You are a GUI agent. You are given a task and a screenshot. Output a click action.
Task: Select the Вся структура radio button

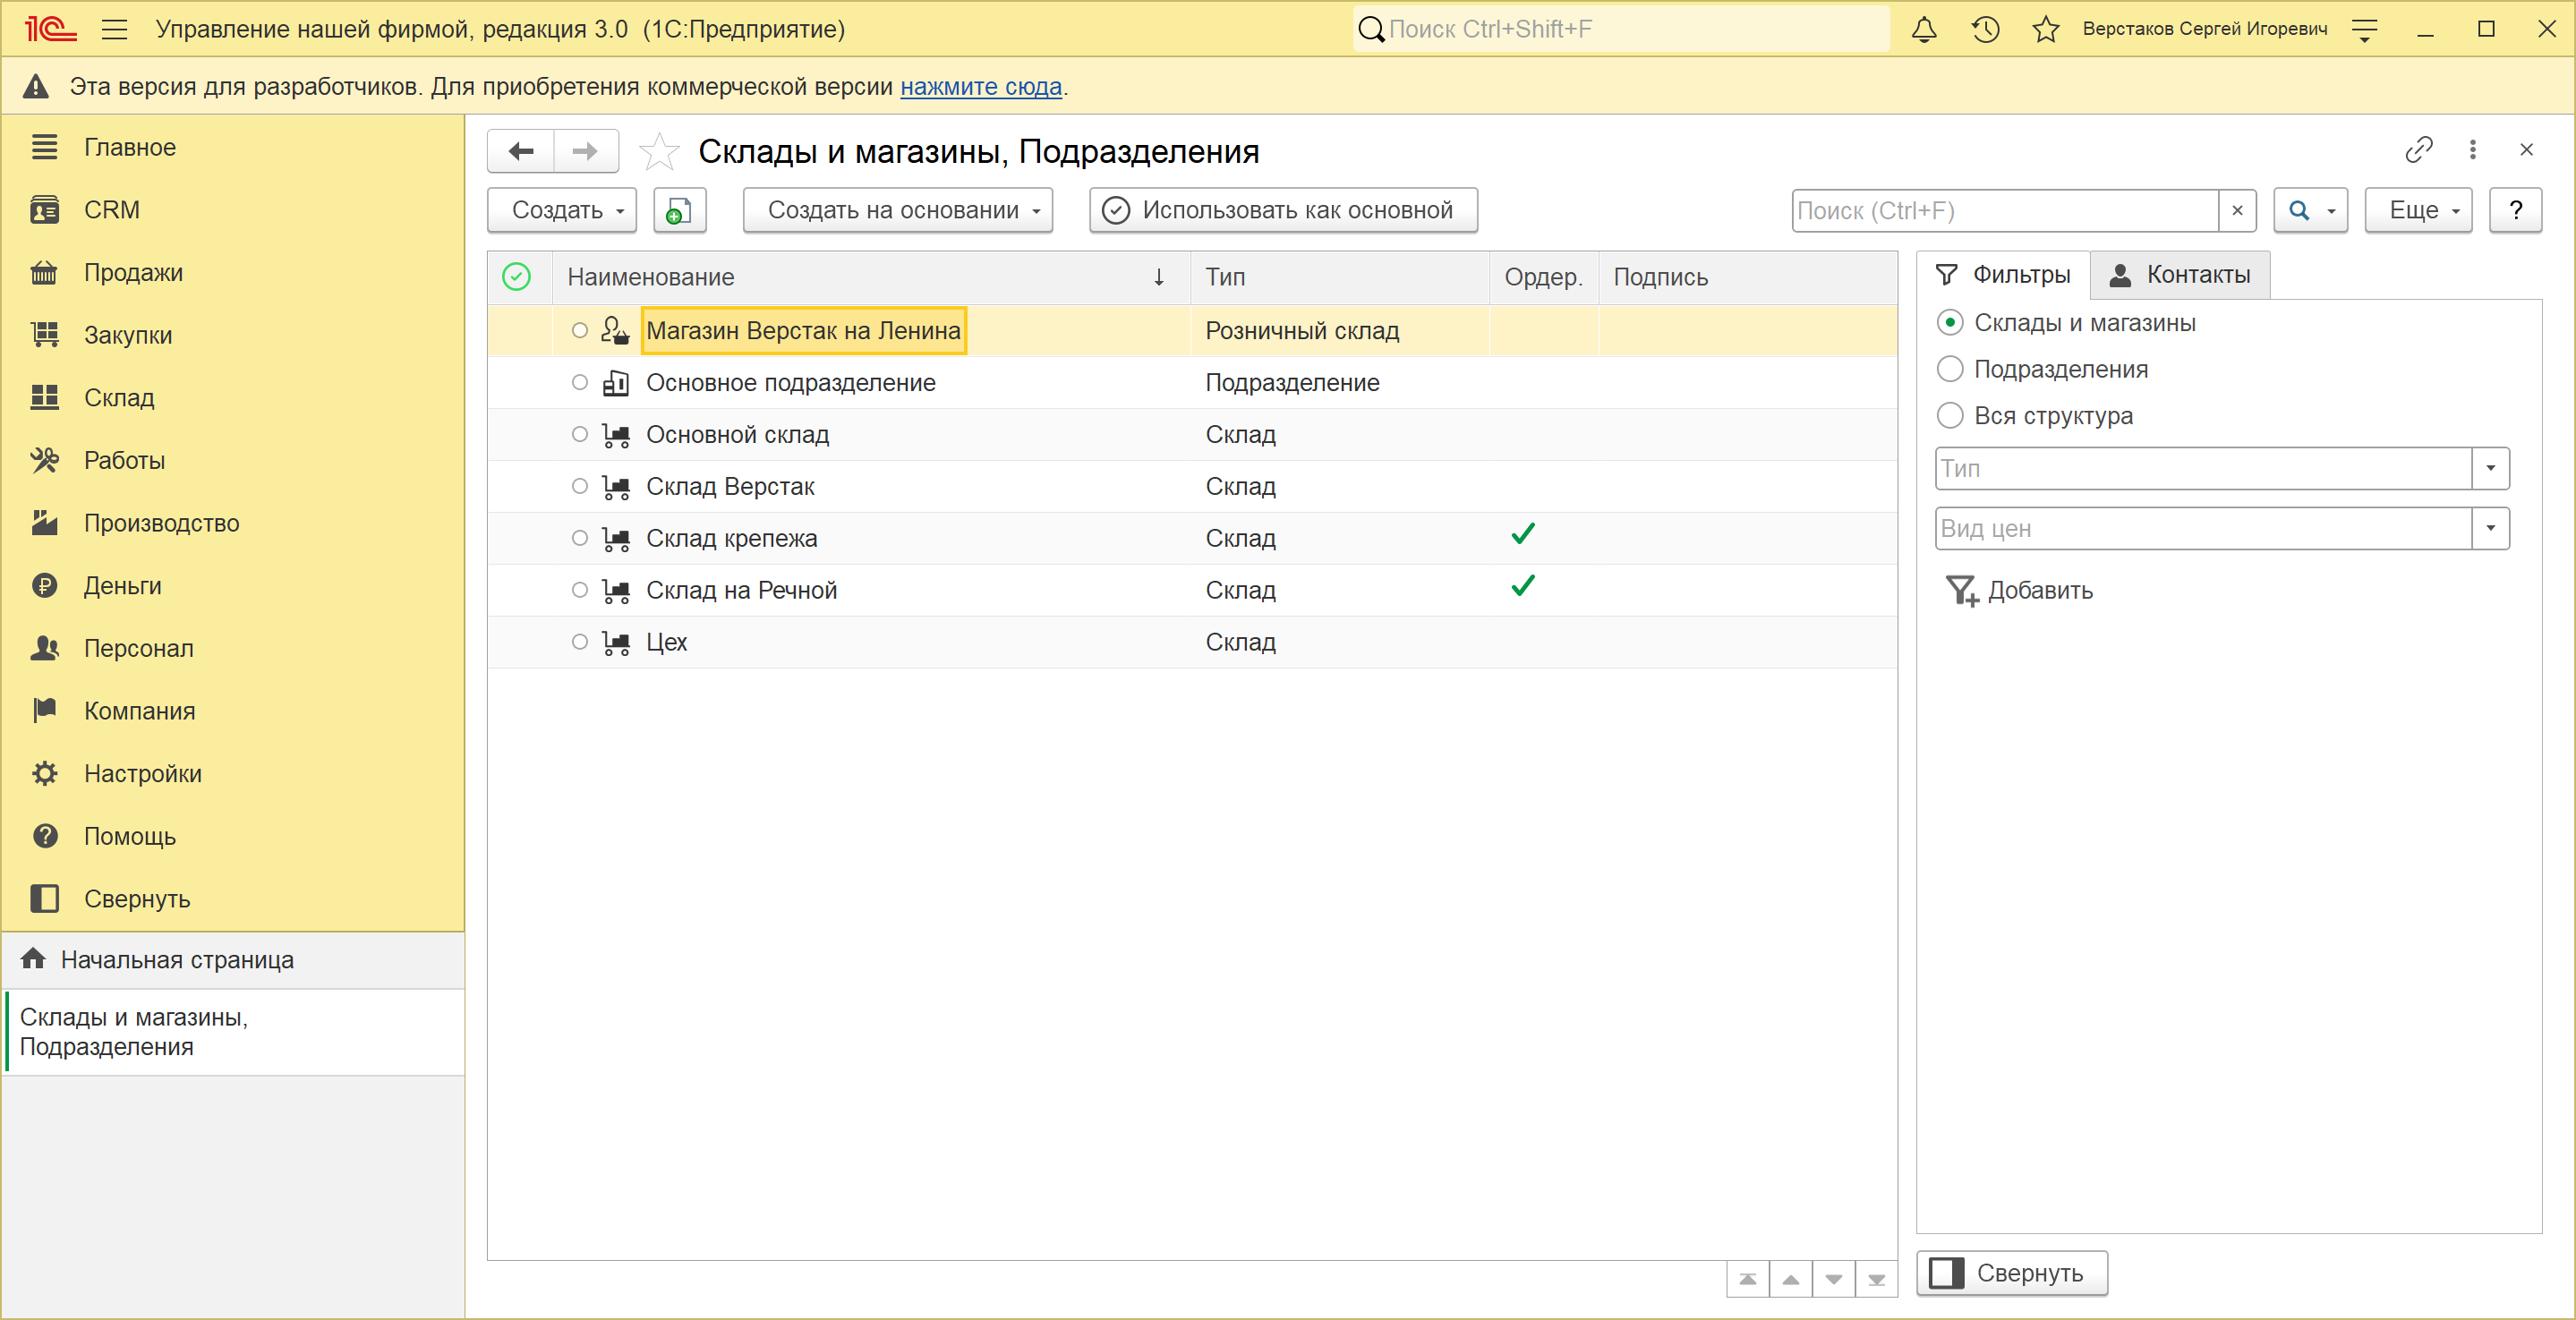tap(1949, 415)
